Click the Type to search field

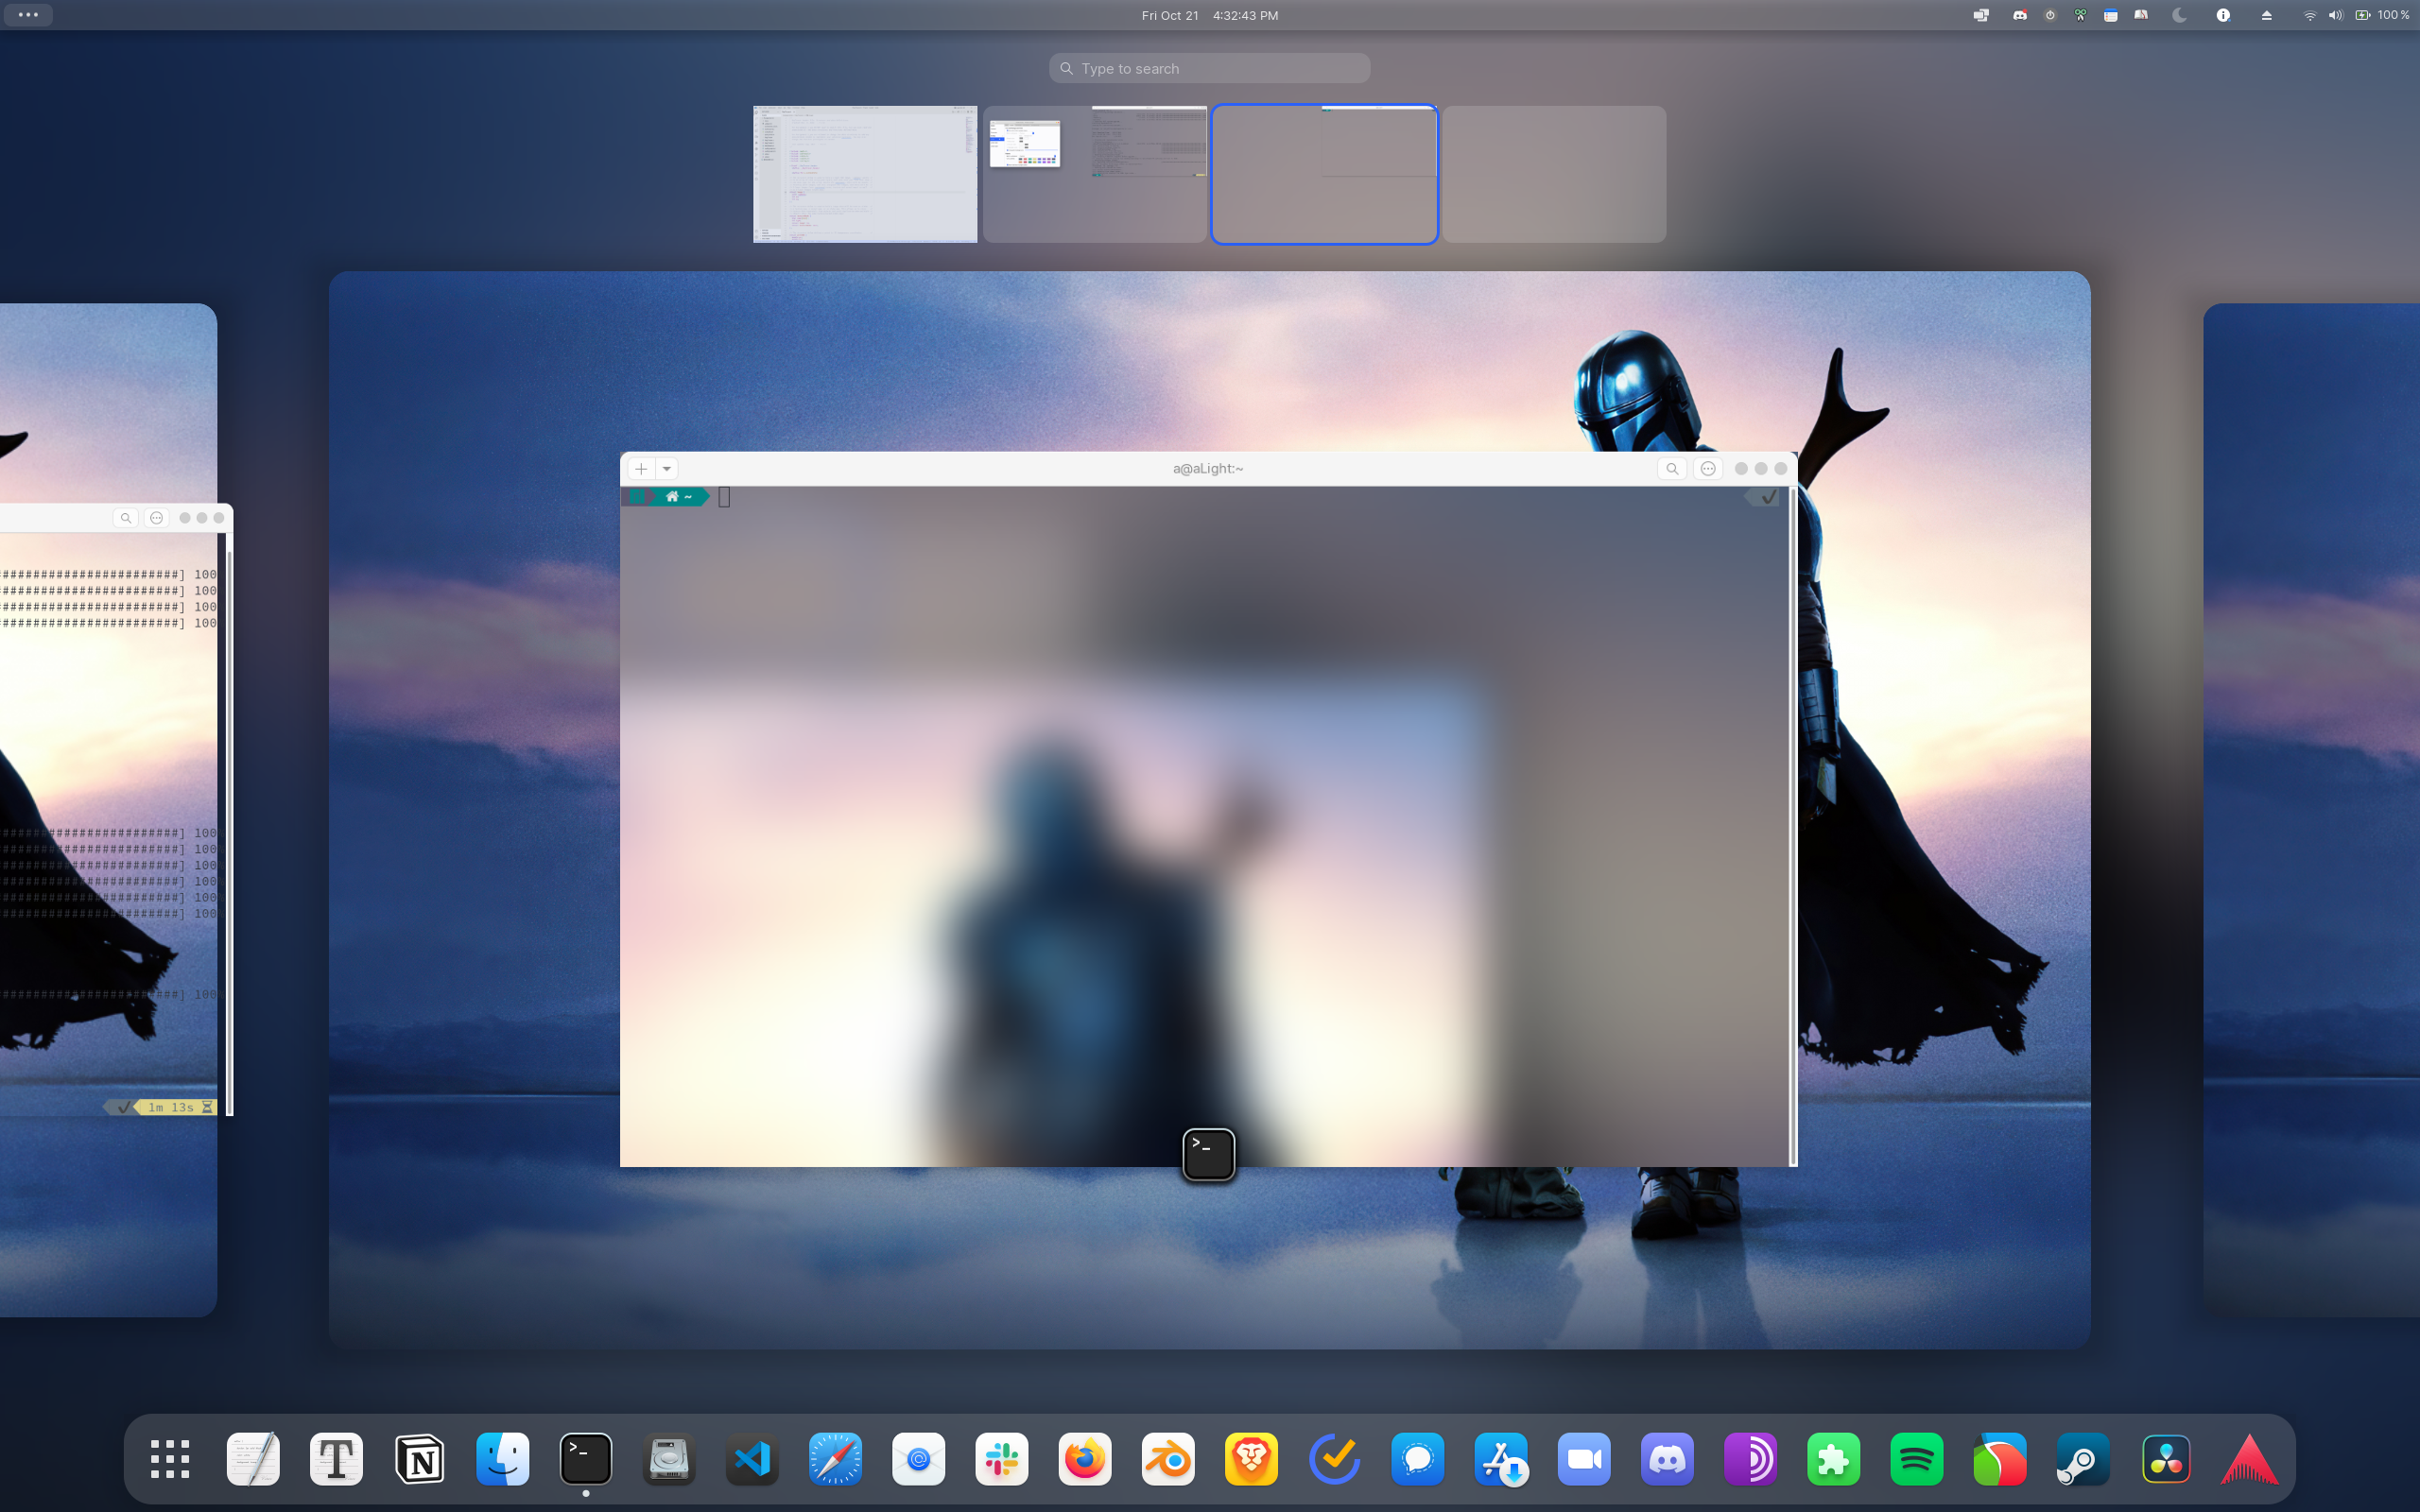click(1209, 68)
